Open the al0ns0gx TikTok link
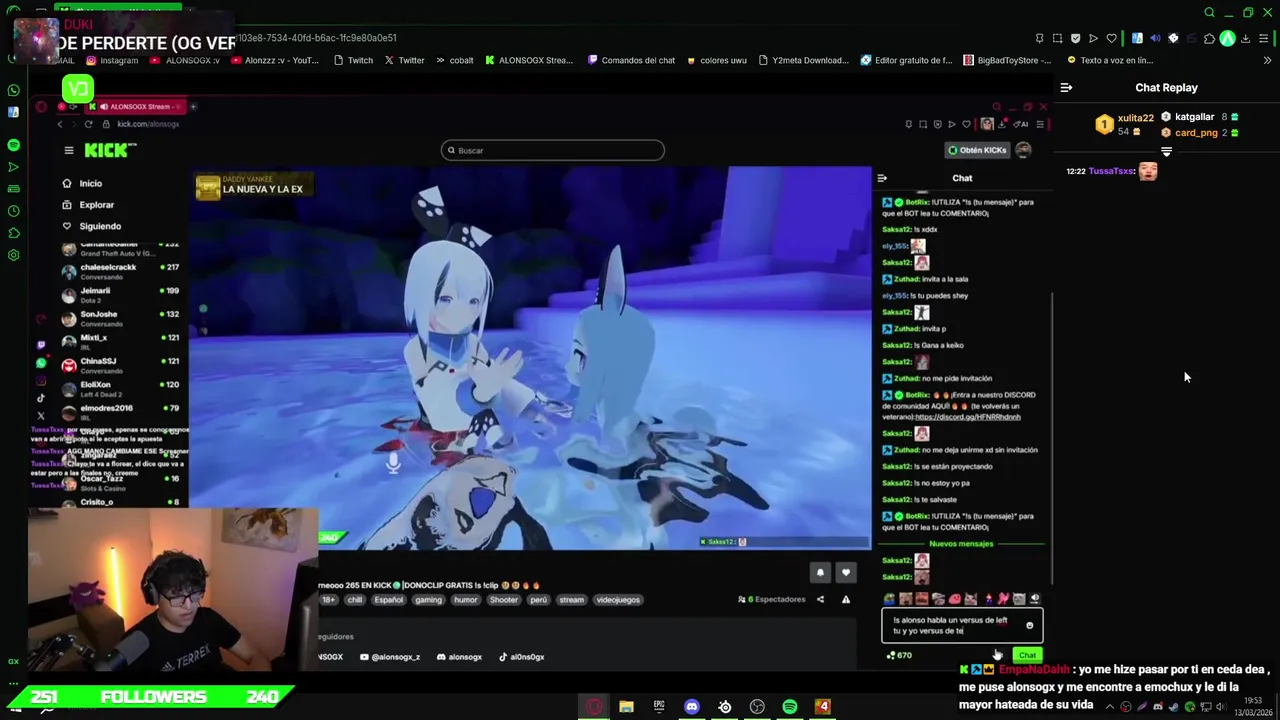 point(522,657)
